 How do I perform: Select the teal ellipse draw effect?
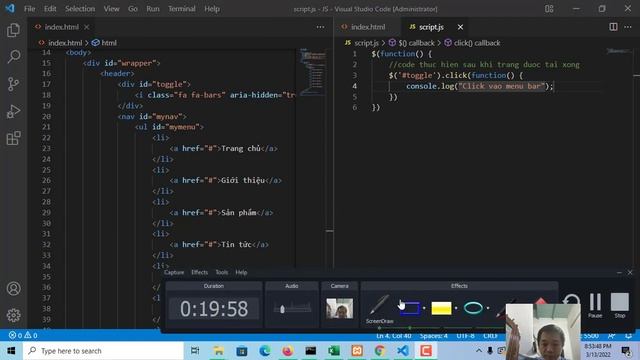[x=473, y=308]
